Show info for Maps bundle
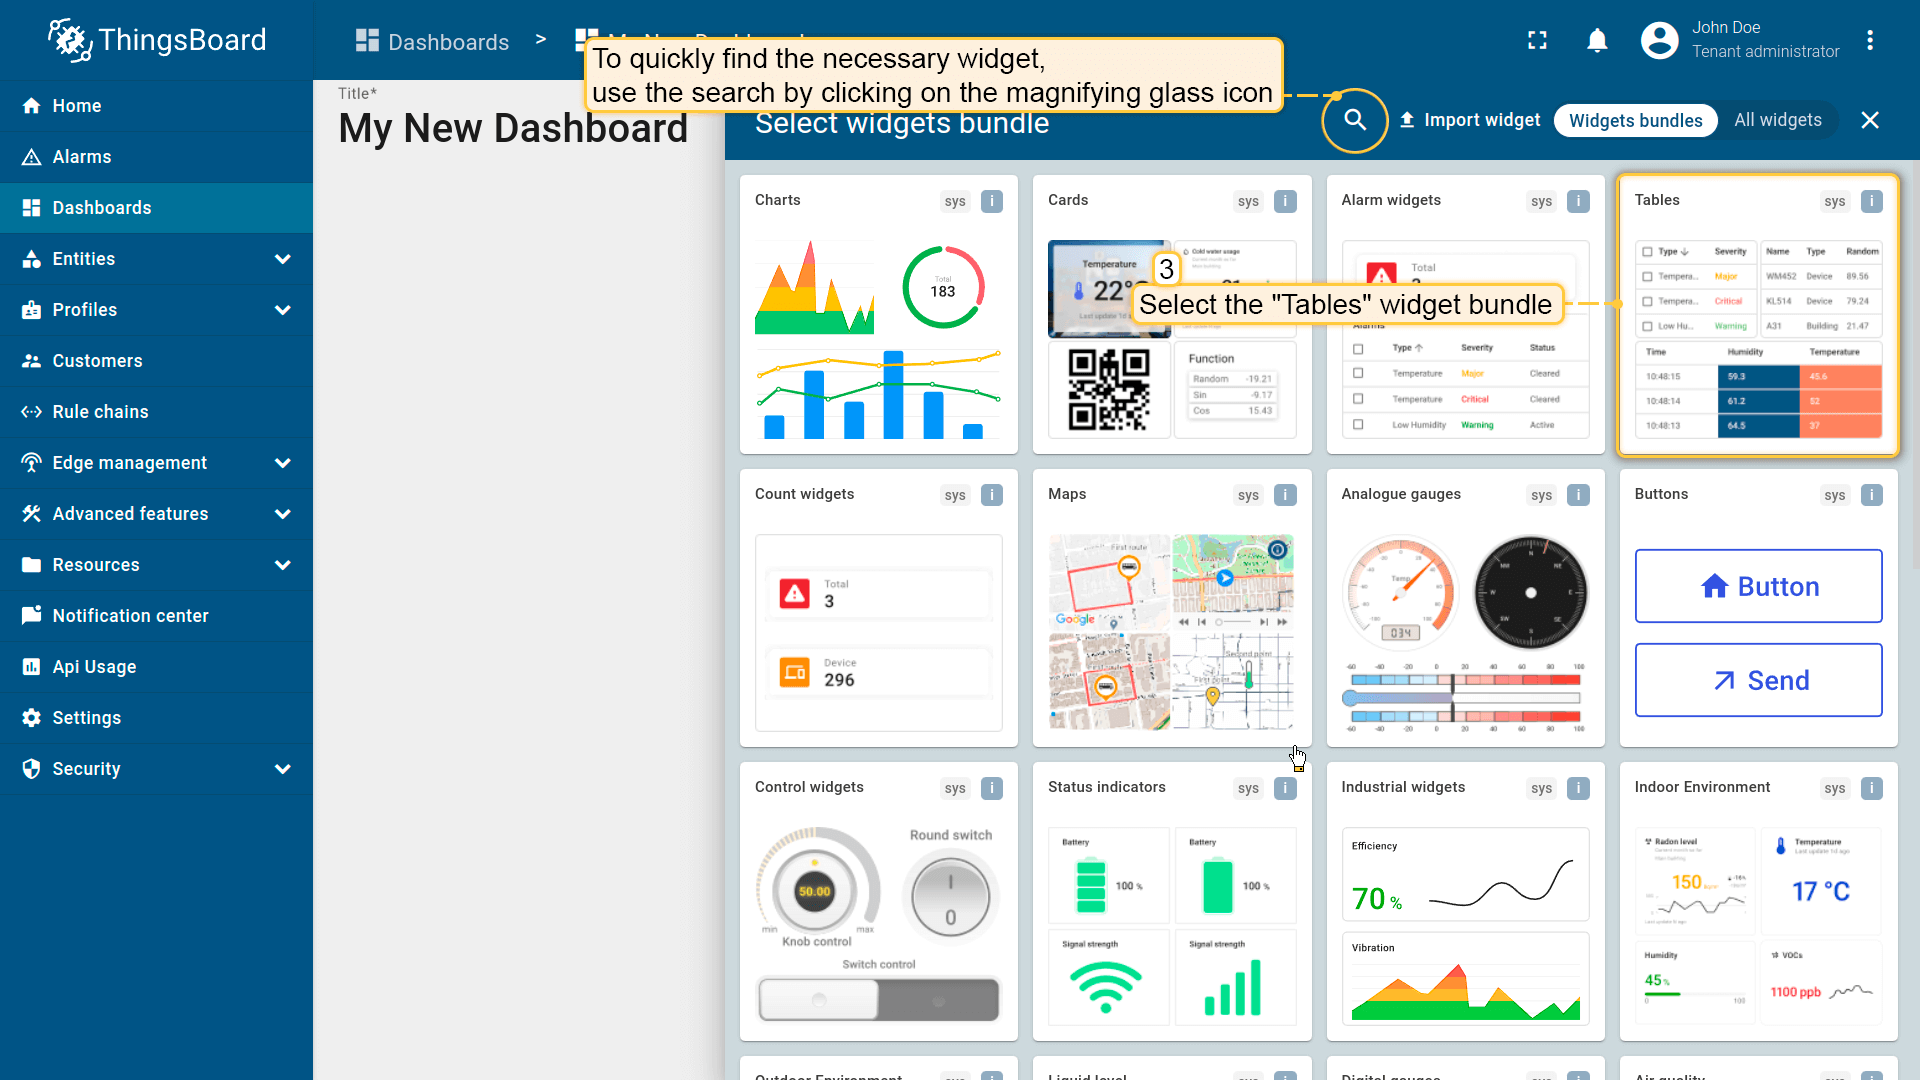 point(1285,495)
